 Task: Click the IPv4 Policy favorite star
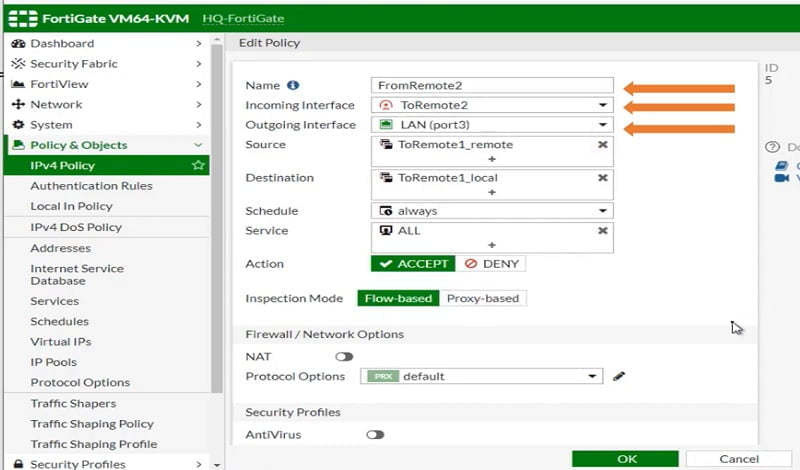pos(198,165)
